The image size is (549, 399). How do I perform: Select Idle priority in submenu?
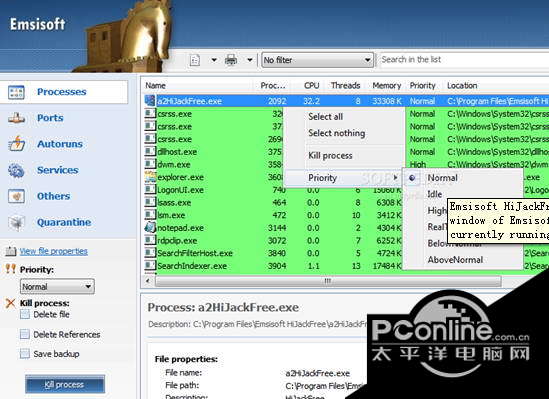pyautogui.click(x=435, y=194)
